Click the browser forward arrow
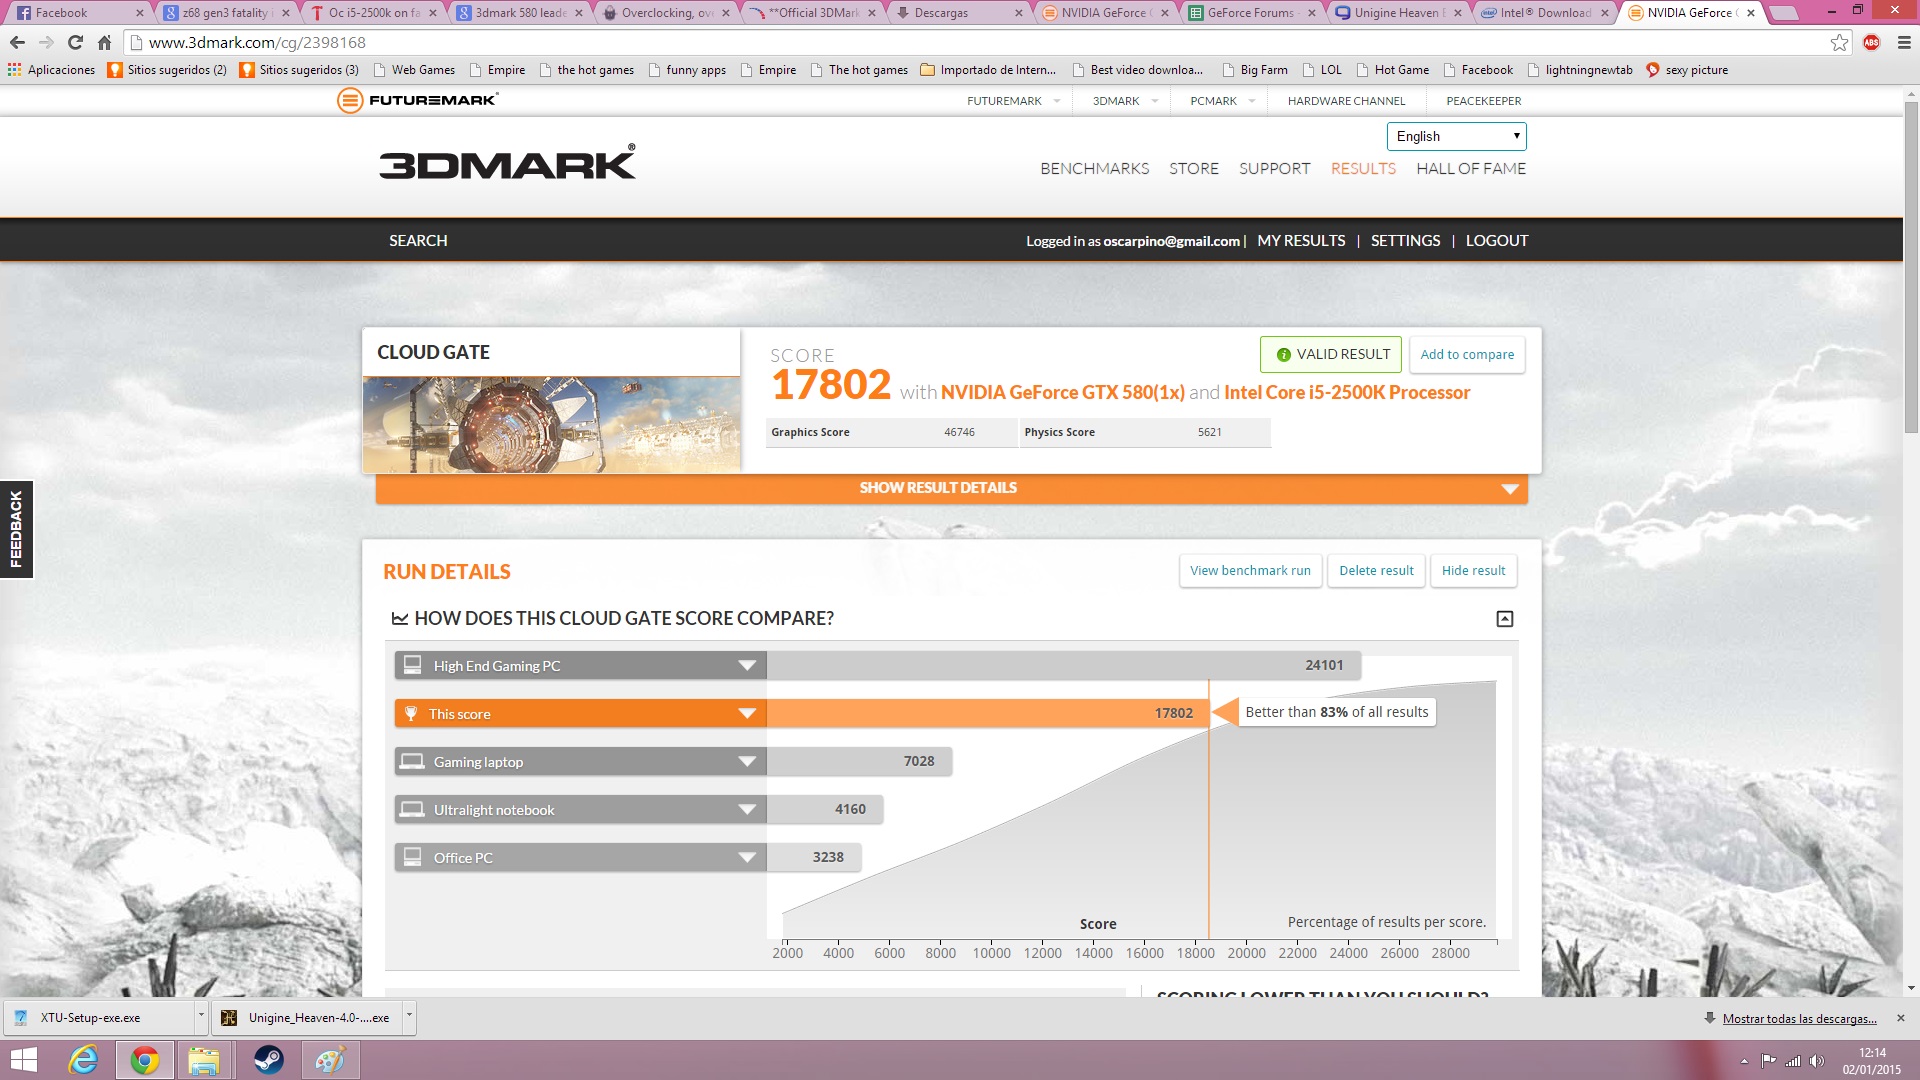The height and width of the screenshot is (1080, 1920). click(46, 42)
